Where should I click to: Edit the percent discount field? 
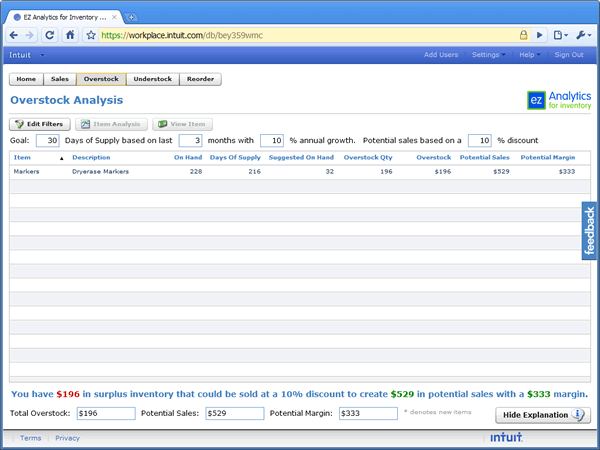pyautogui.click(x=479, y=140)
